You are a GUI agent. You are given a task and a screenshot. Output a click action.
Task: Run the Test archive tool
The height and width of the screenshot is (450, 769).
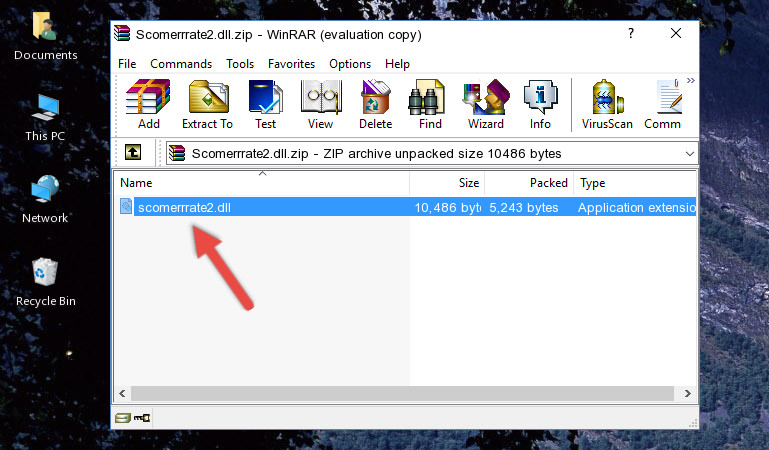click(265, 105)
